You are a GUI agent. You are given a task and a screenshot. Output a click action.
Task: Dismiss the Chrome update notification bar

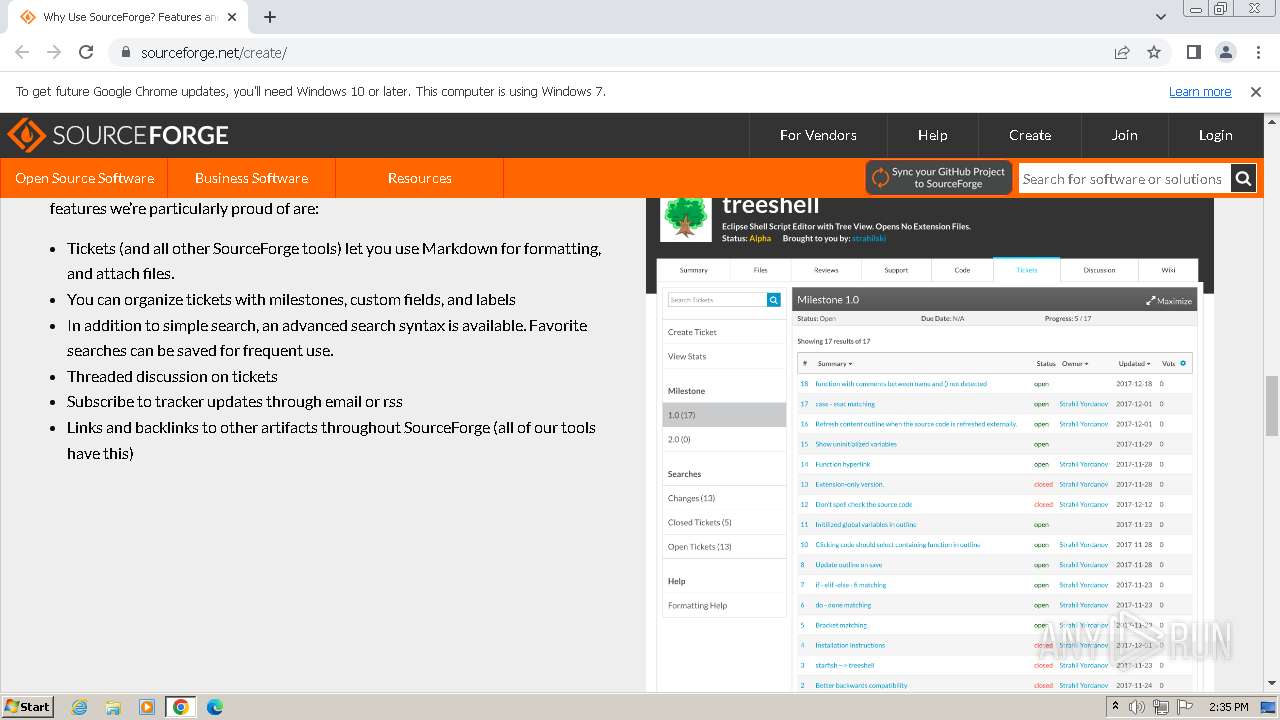click(1256, 92)
